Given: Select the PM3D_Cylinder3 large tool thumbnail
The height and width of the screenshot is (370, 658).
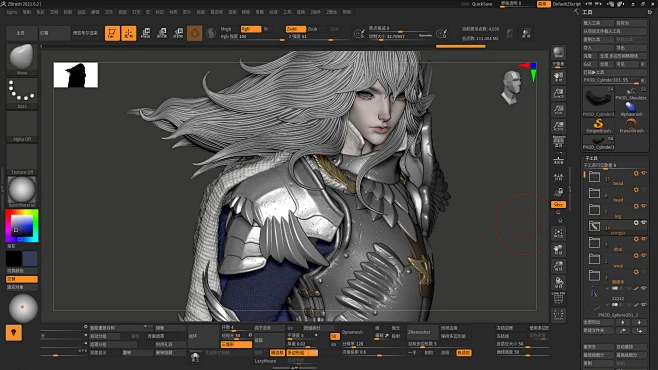Looking at the screenshot, I should click(598, 101).
